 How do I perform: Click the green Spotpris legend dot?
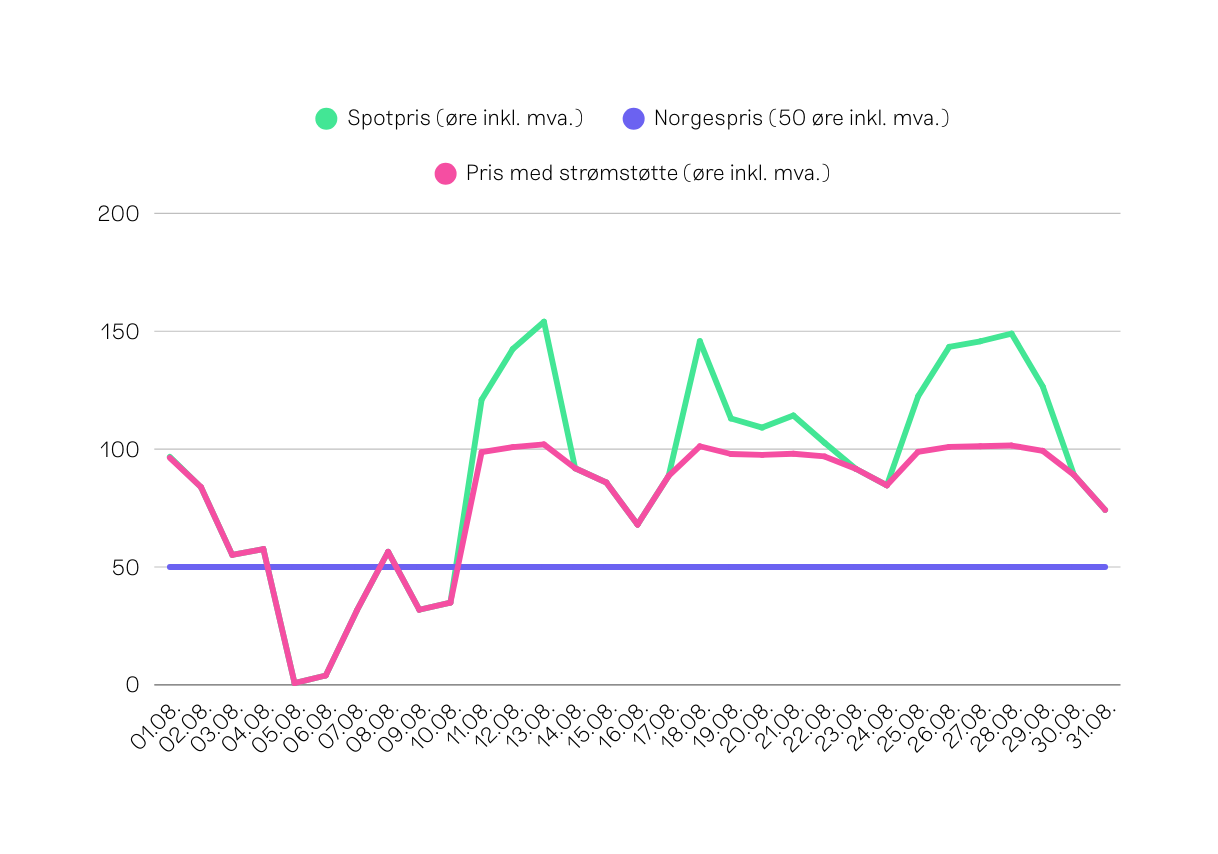pos(327,118)
